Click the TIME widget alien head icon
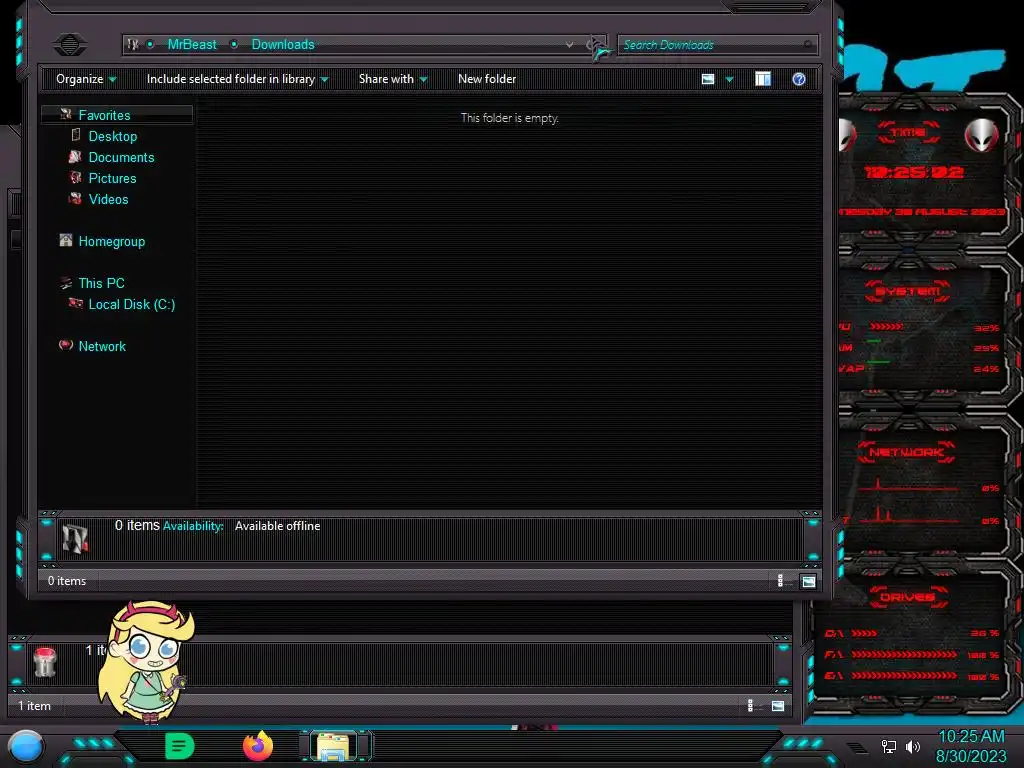 [982, 136]
